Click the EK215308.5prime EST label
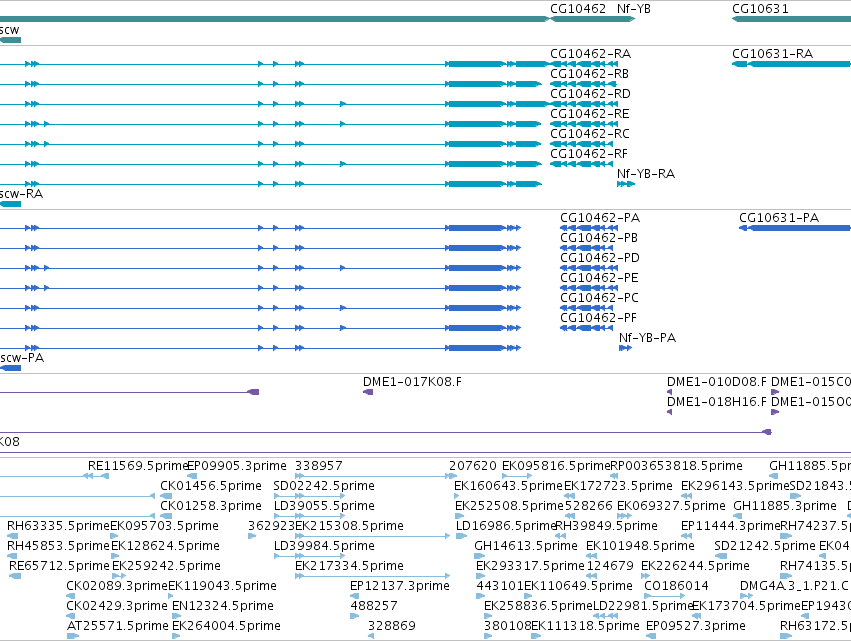 pos(350,526)
